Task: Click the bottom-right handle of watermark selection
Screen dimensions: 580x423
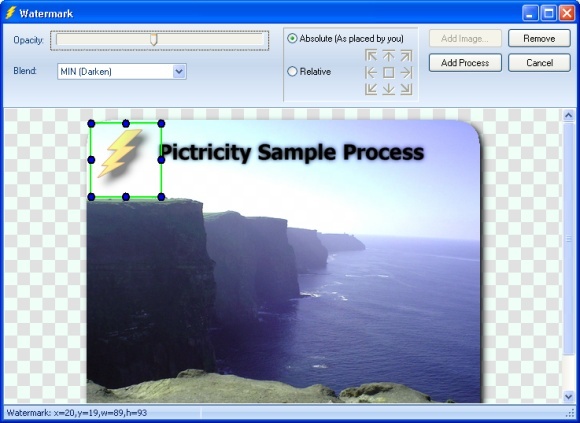Action: tap(161, 197)
